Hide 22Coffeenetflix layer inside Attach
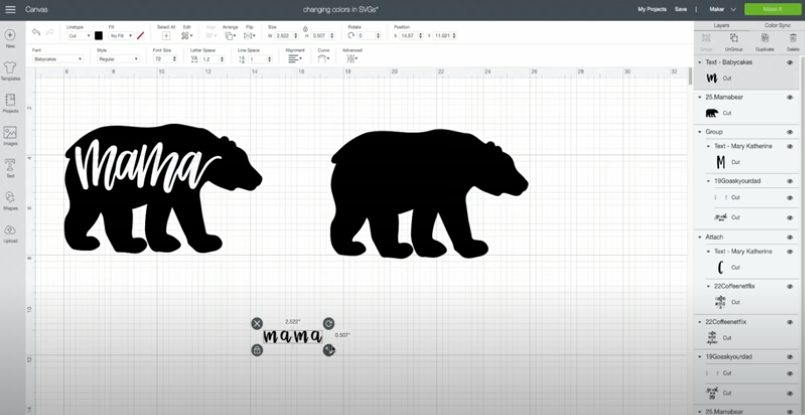Viewport: 805px width, 415px height. click(x=790, y=287)
